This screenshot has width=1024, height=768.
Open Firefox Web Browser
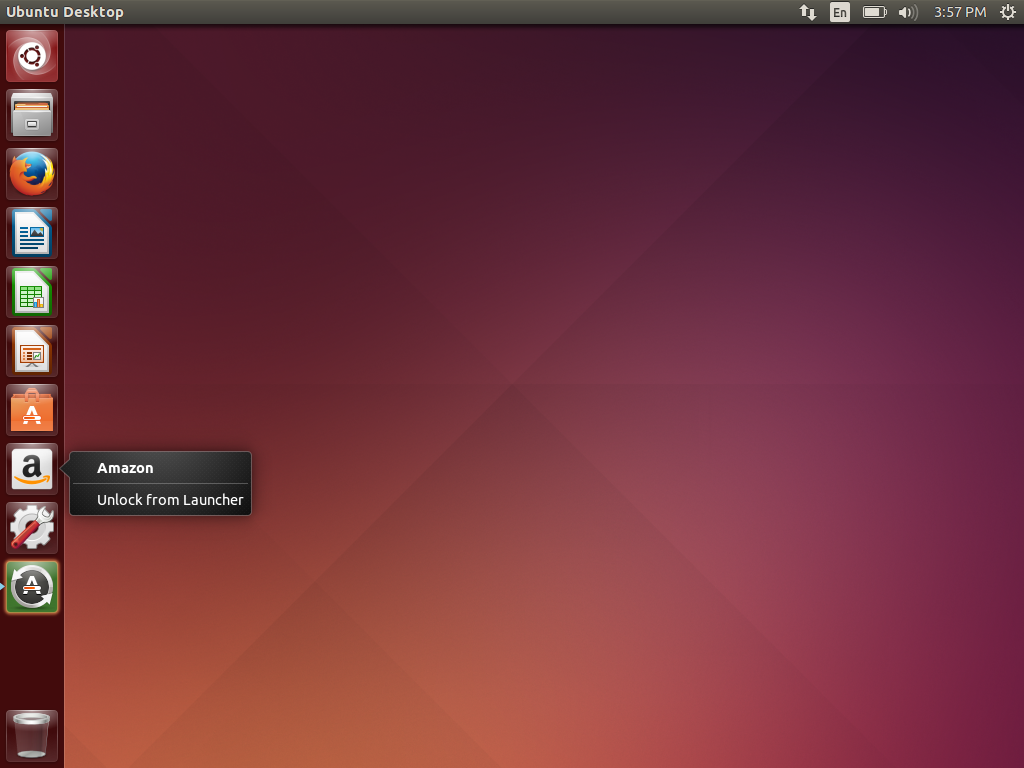tap(31, 173)
